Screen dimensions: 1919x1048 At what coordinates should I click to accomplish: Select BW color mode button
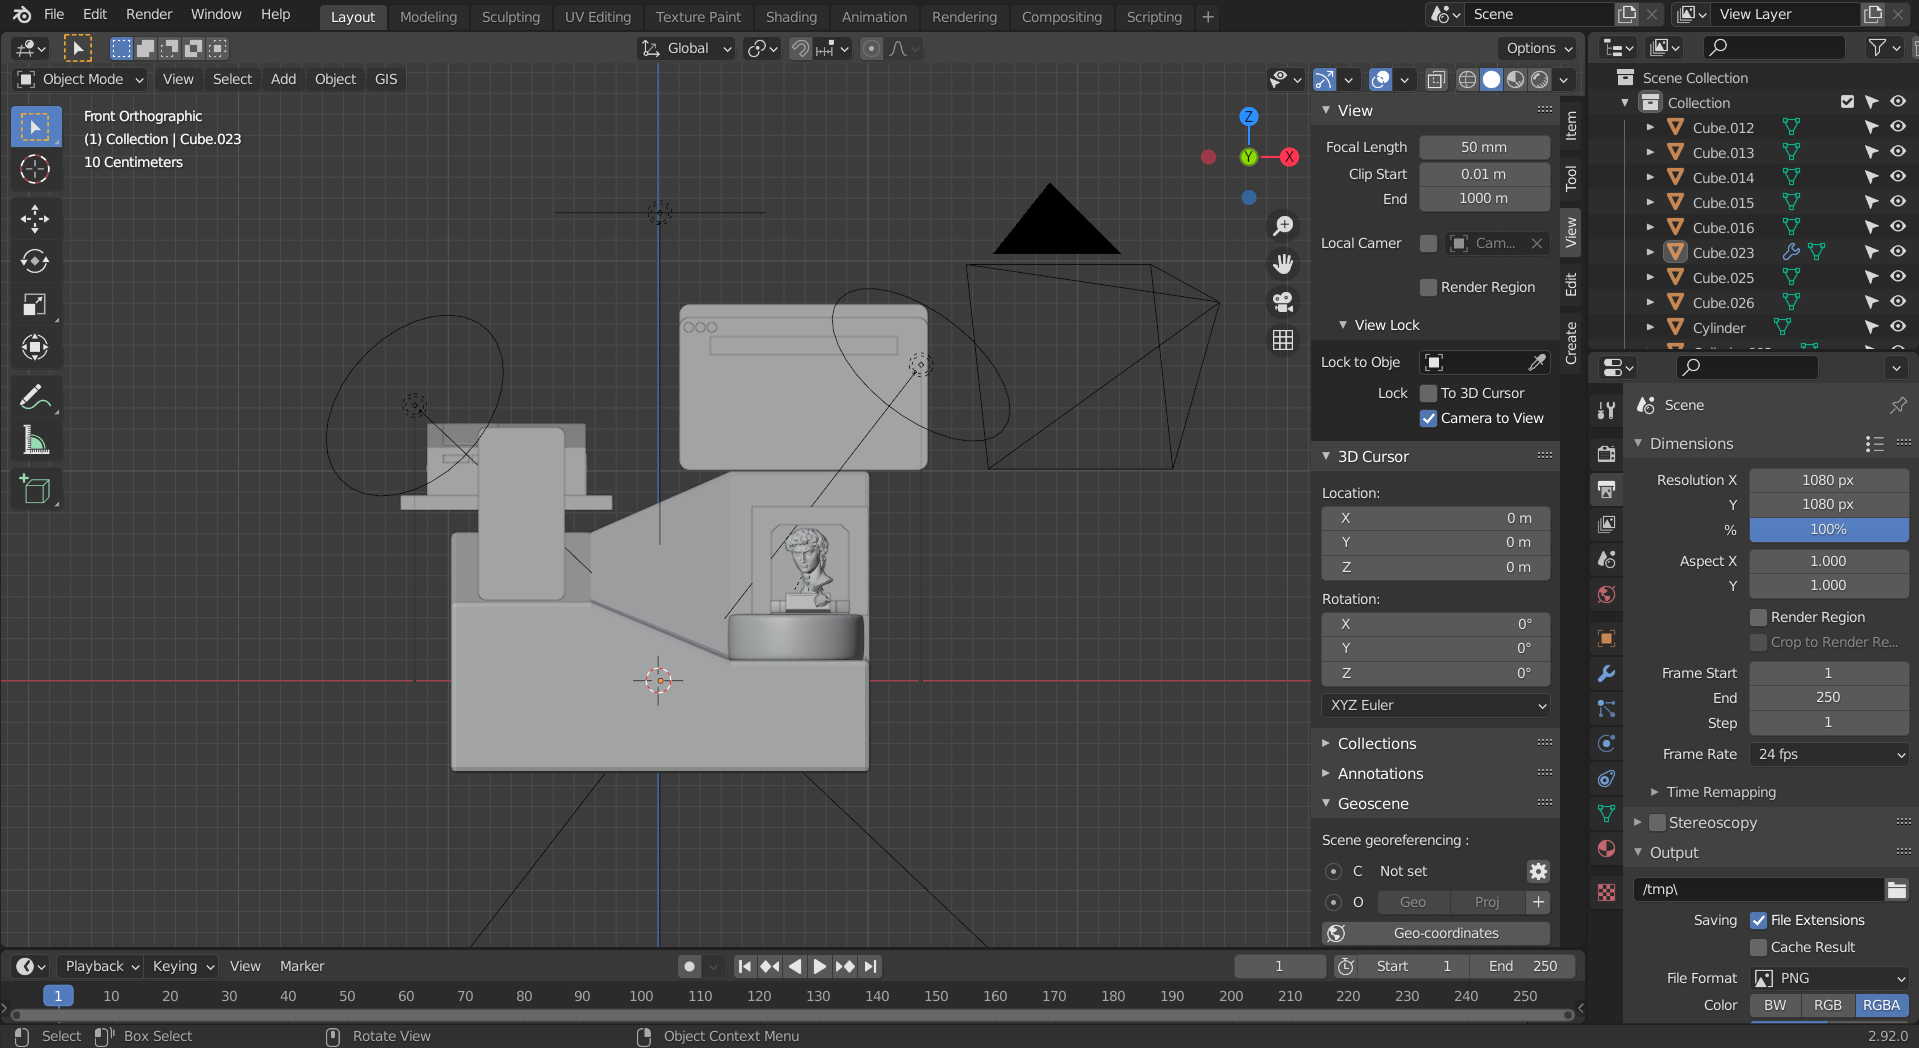pyautogui.click(x=1775, y=1005)
